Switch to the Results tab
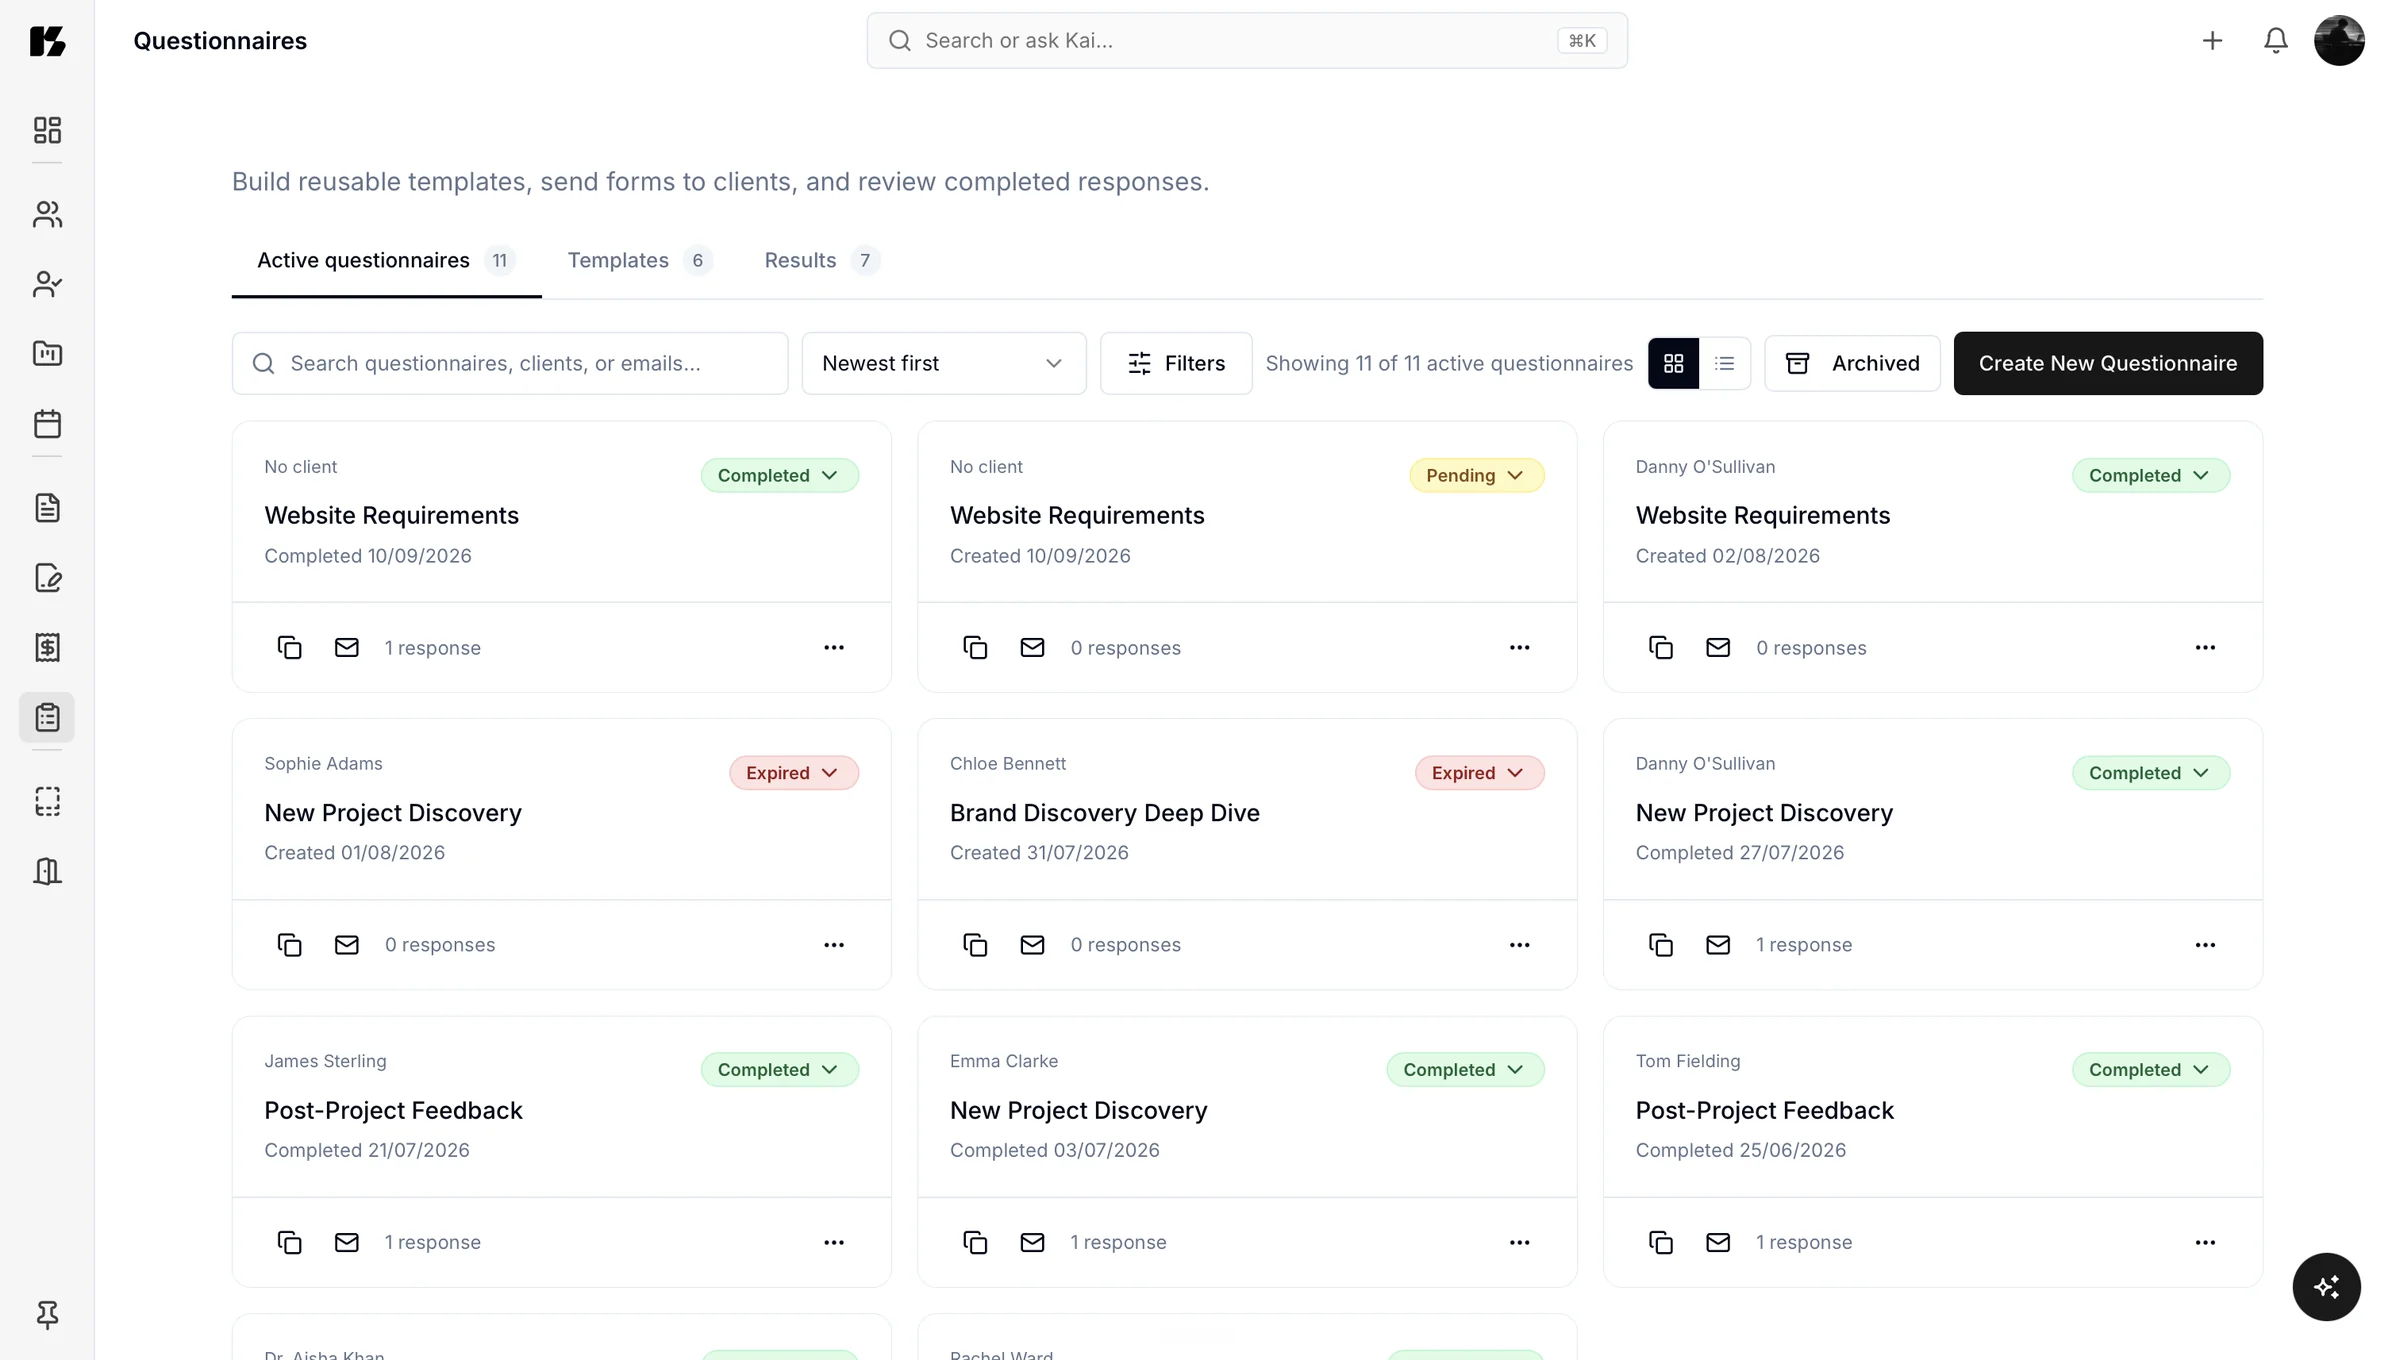This screenshot has width=2400, height=1360. click(x=822, y=260)
